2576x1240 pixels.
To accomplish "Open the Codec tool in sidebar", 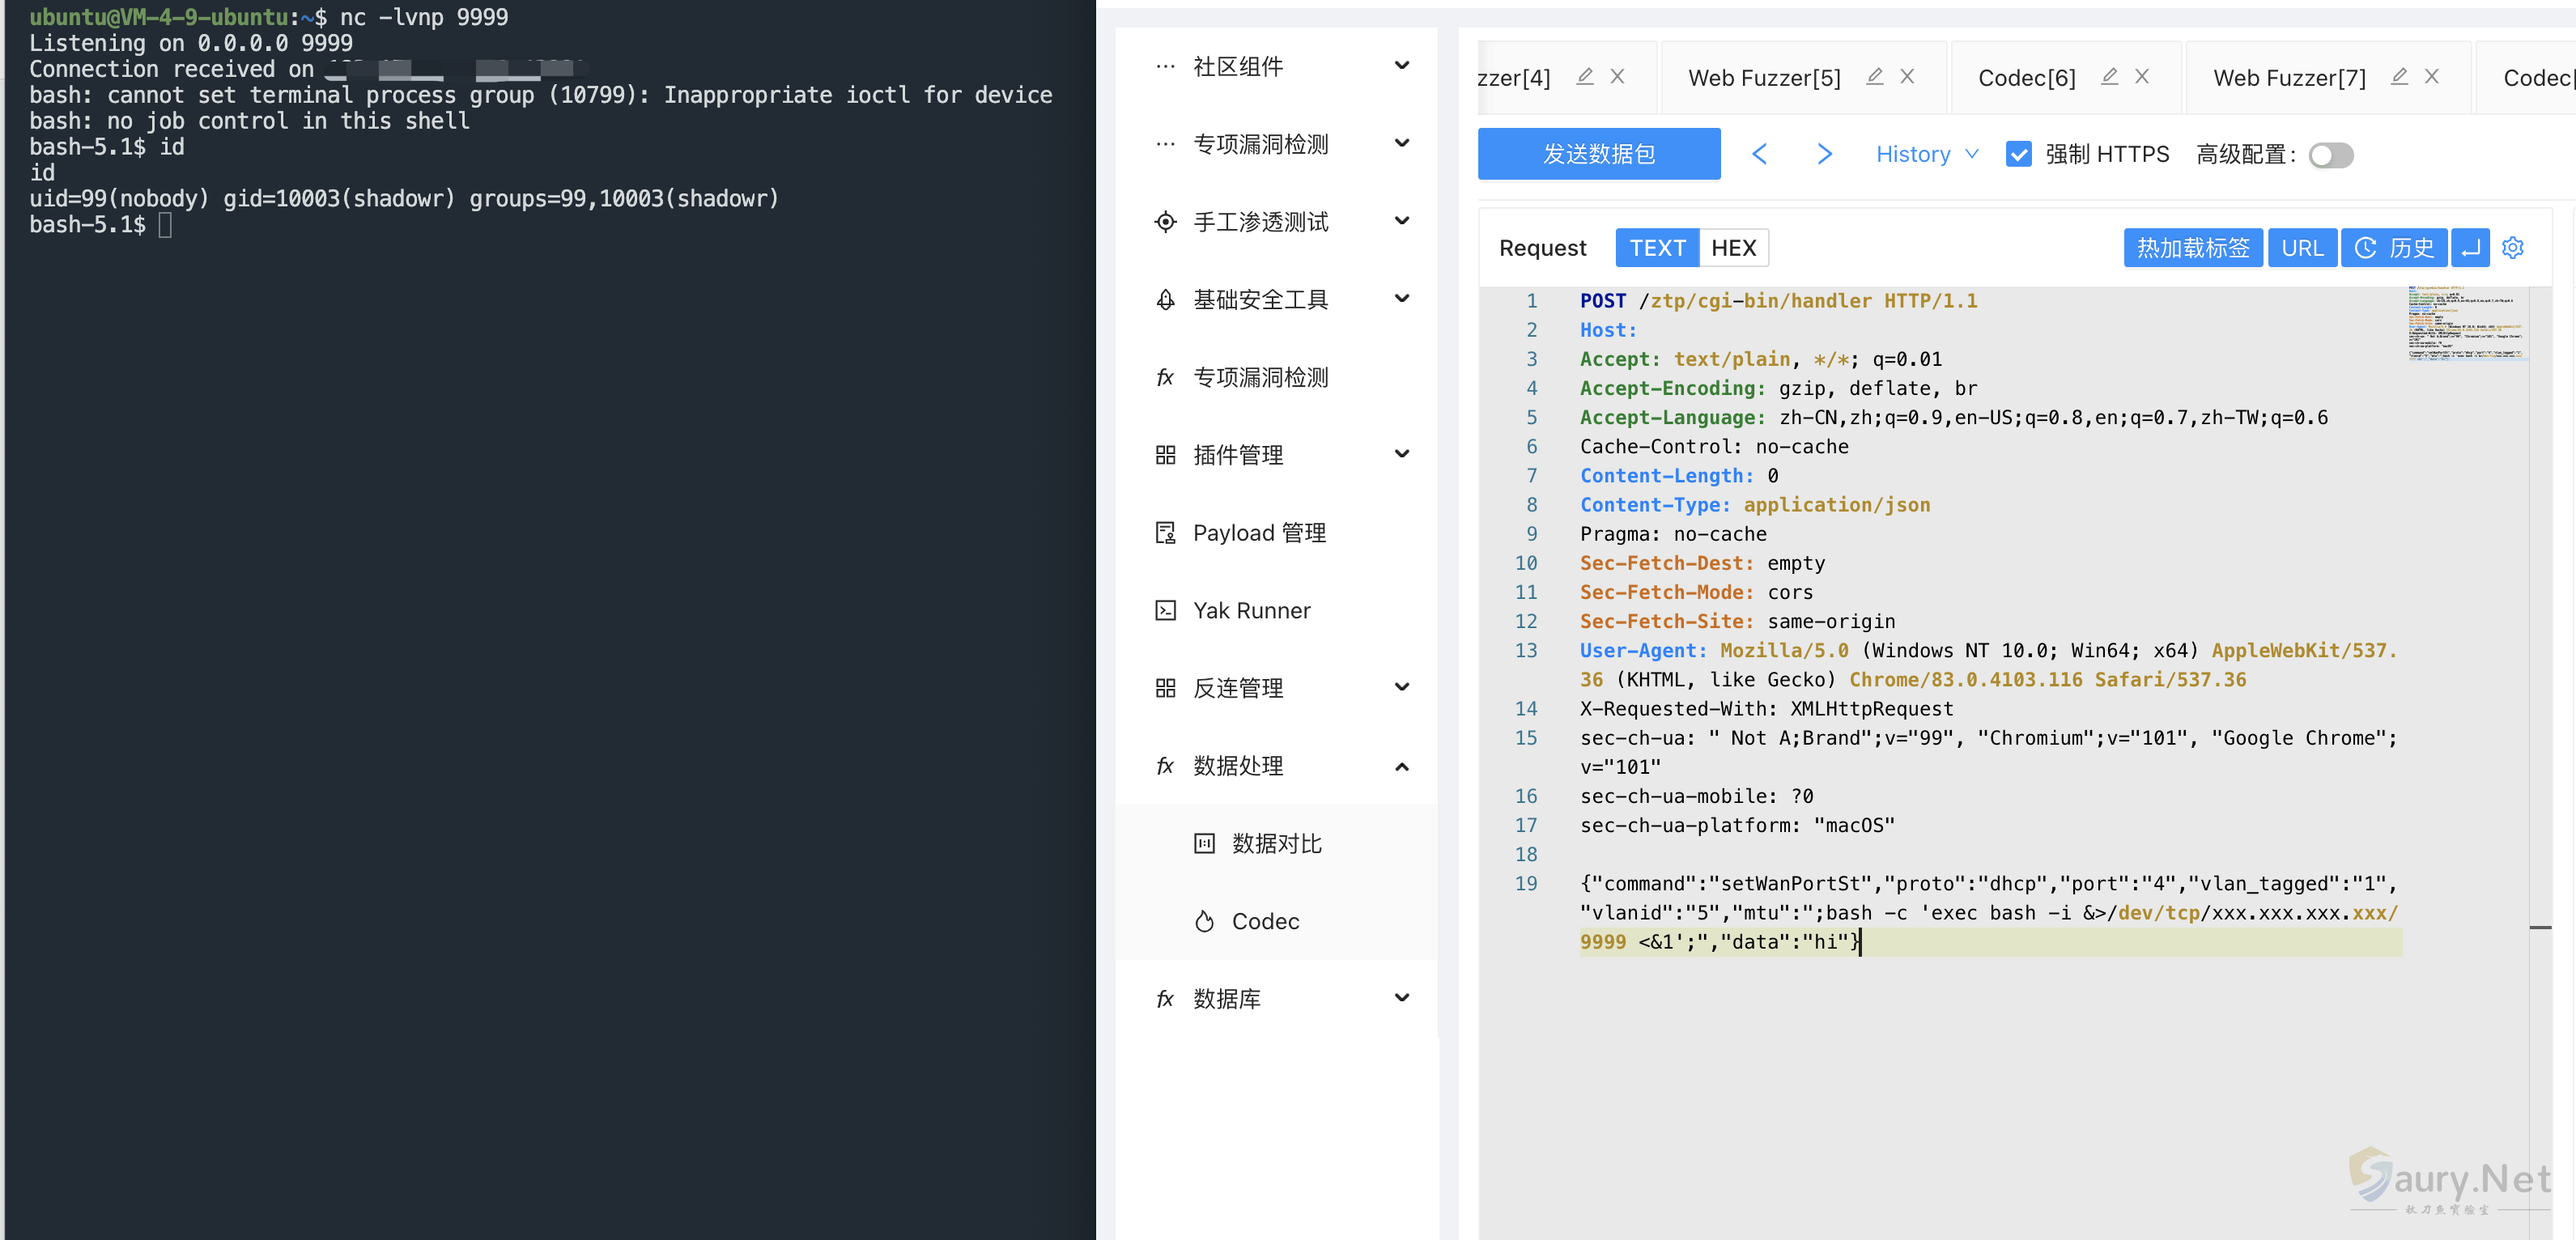I will click(x=1265, y=921).
